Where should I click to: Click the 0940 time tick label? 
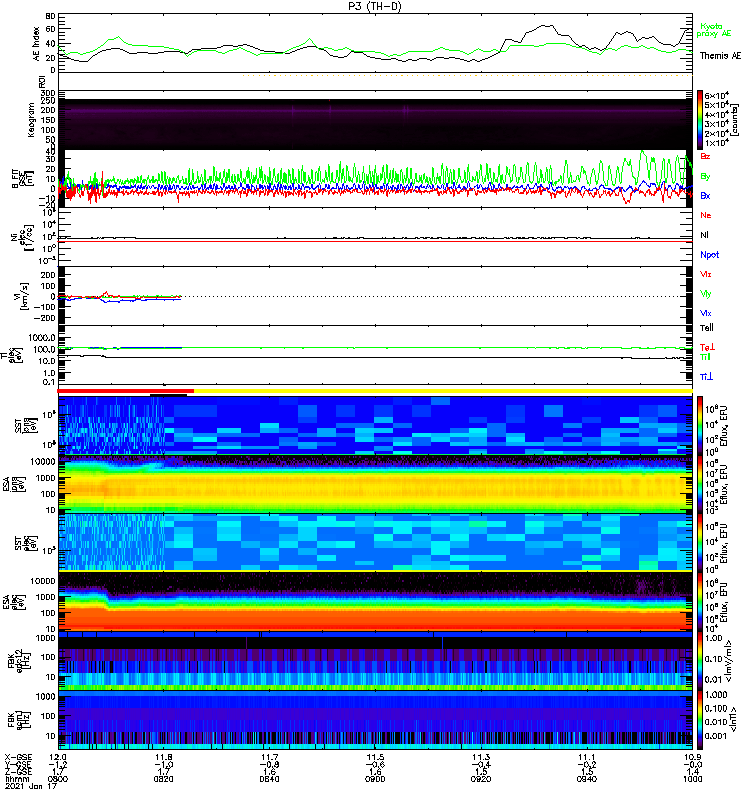click(587, 779)
